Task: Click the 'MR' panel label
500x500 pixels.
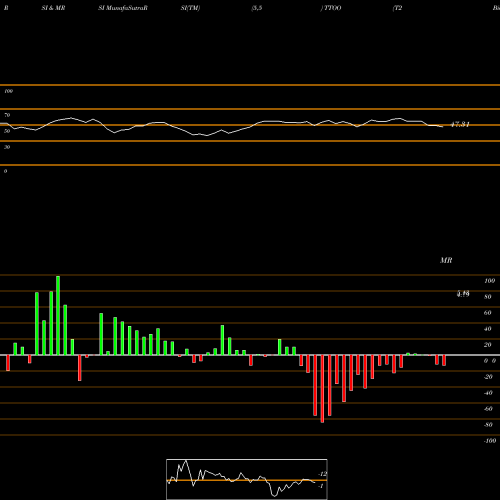Action: point(446,260)
